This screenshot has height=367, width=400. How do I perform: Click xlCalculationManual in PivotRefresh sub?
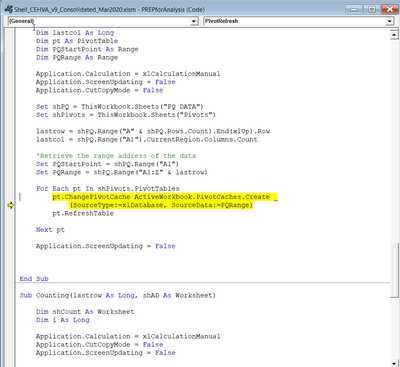click(181, 74)
